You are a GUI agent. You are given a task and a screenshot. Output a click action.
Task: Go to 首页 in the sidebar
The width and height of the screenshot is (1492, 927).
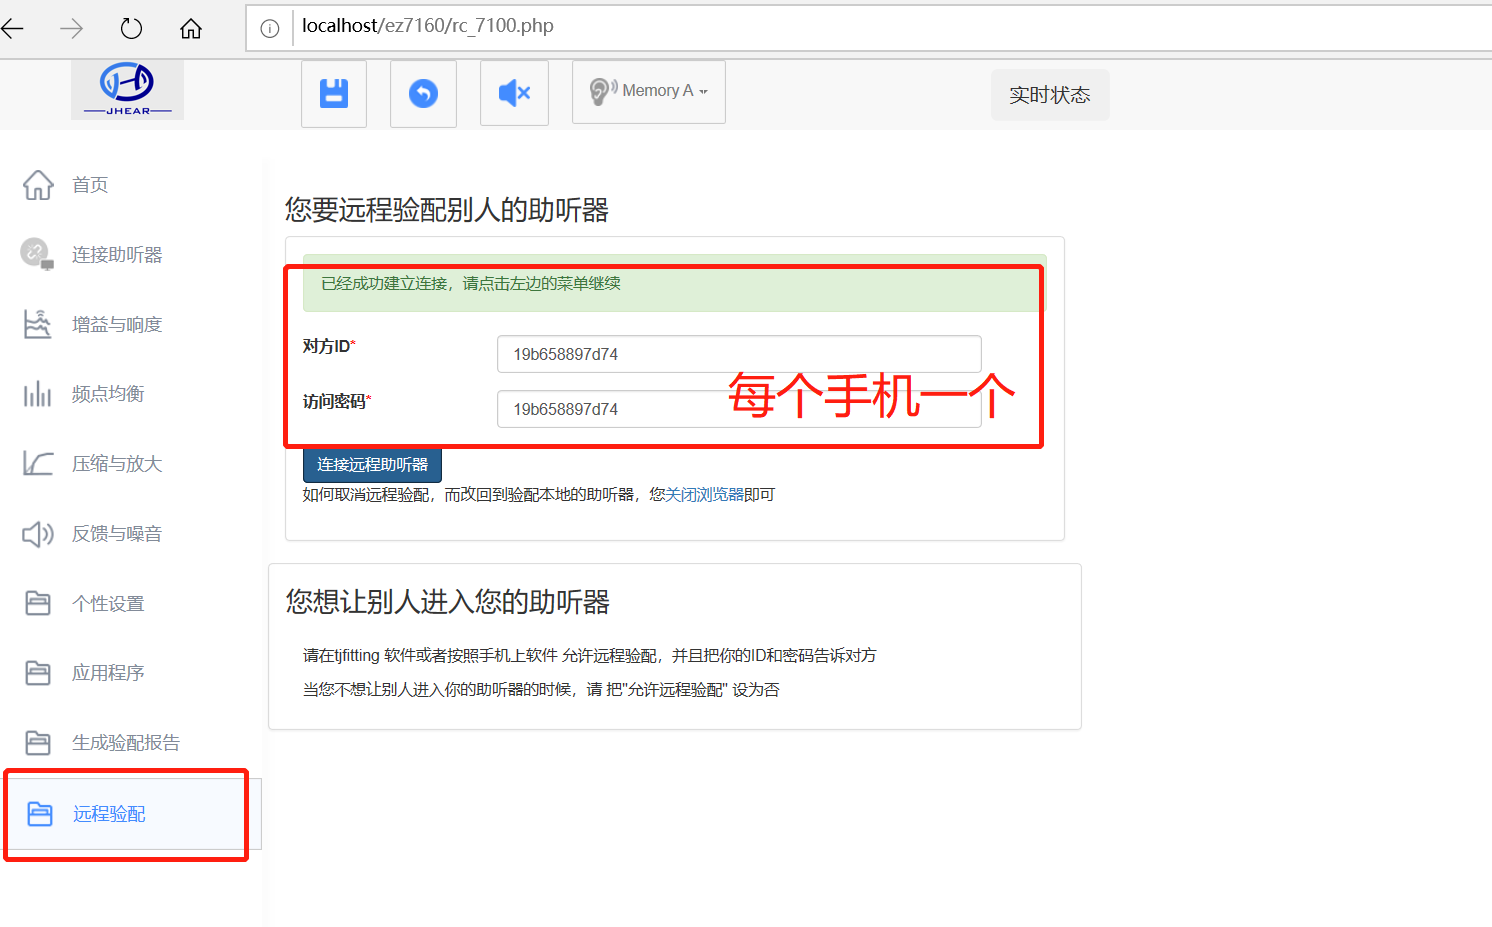(x=90, y=185)
